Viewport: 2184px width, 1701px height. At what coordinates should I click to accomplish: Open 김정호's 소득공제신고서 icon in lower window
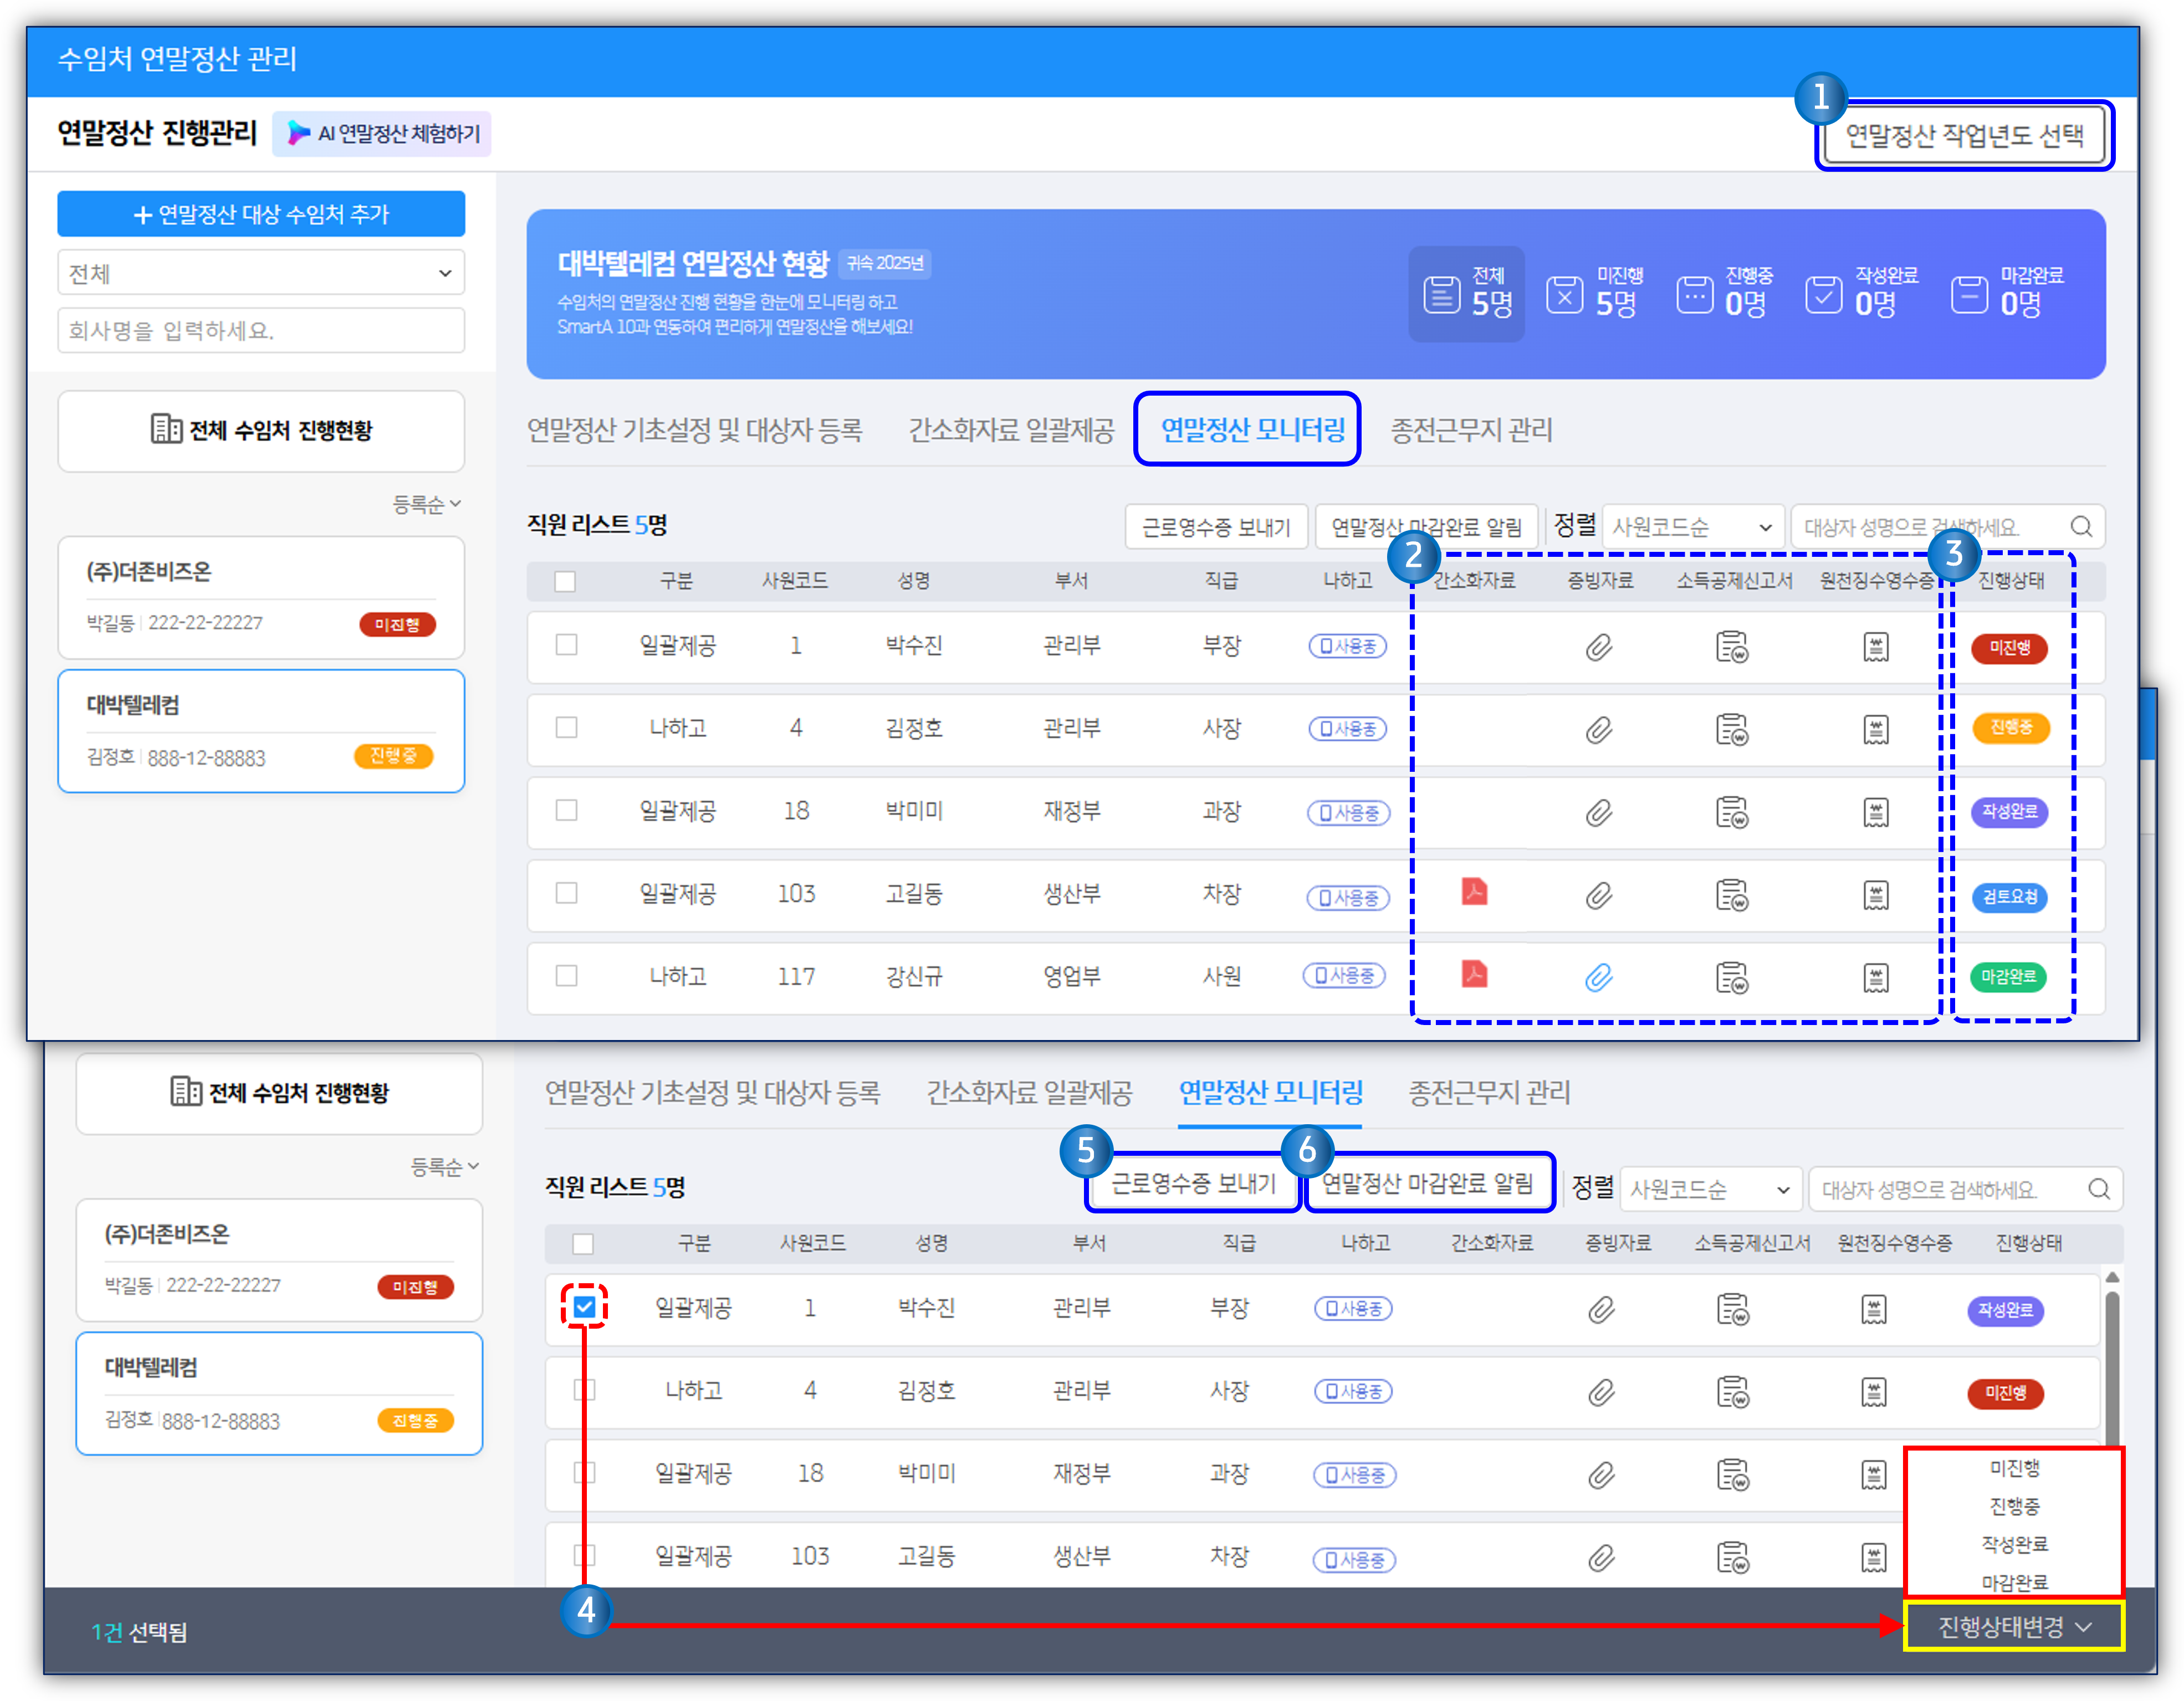pos(1733,1391)
